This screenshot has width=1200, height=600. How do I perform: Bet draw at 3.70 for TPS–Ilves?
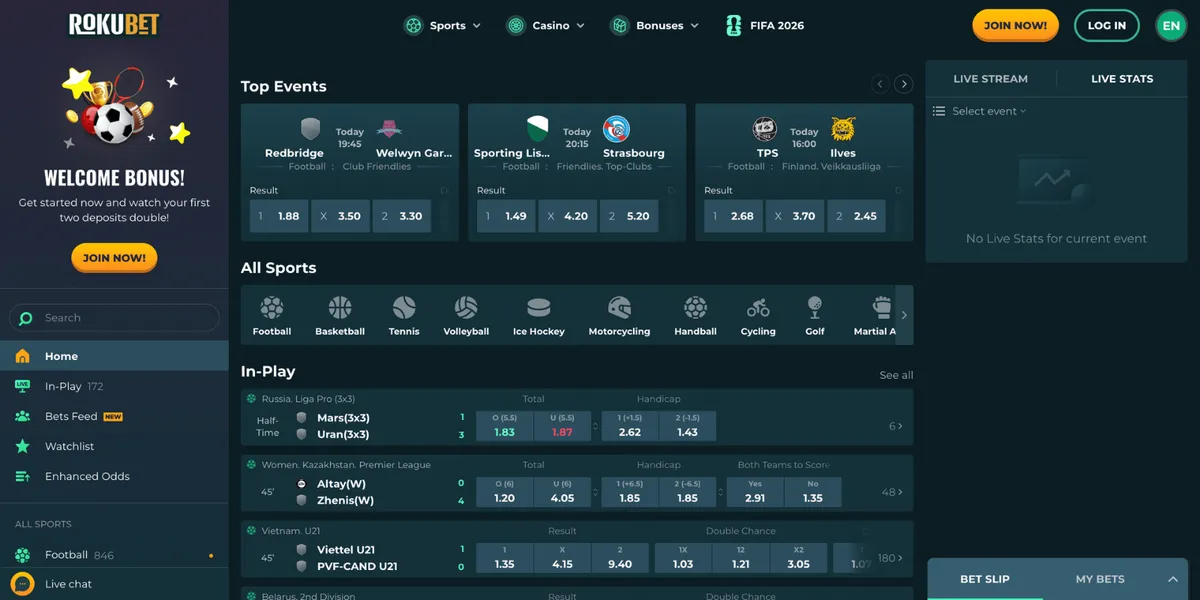coord(795,216)
